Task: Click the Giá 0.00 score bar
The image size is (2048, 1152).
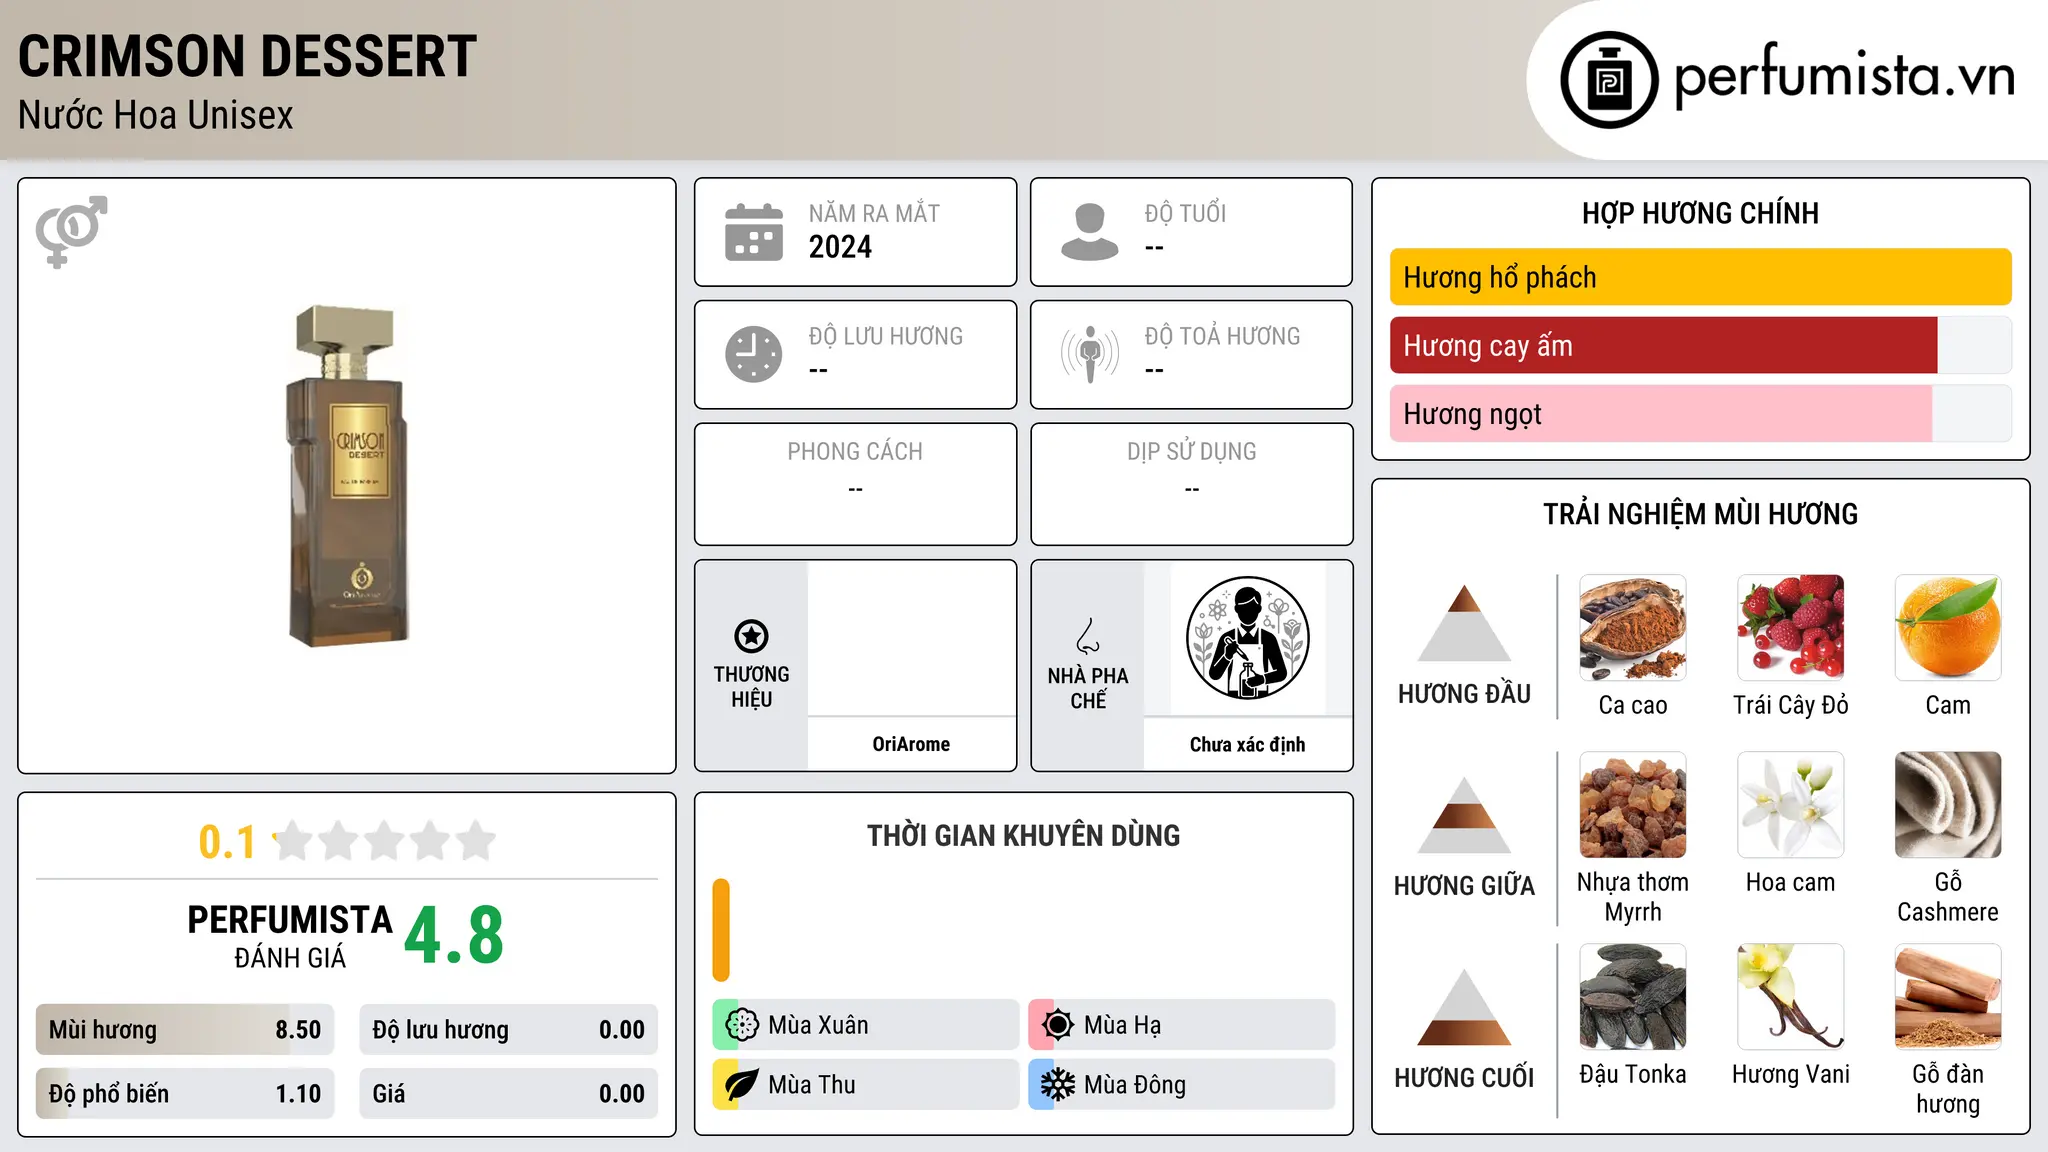Action: pyautogui.click(x=508, y=1094)
